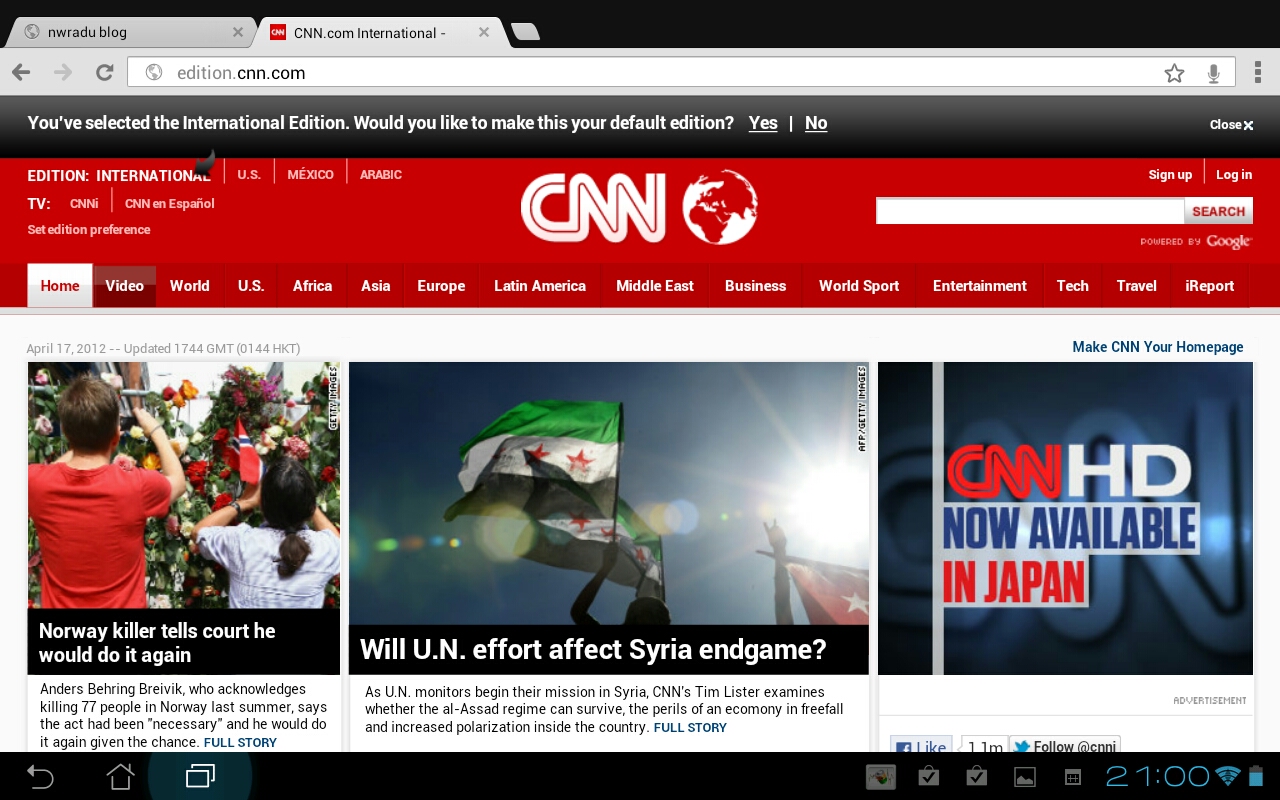The image size is (1280, 800).
Task: Activate voice search microphone icon
Action: click(x=1214, y=73)
